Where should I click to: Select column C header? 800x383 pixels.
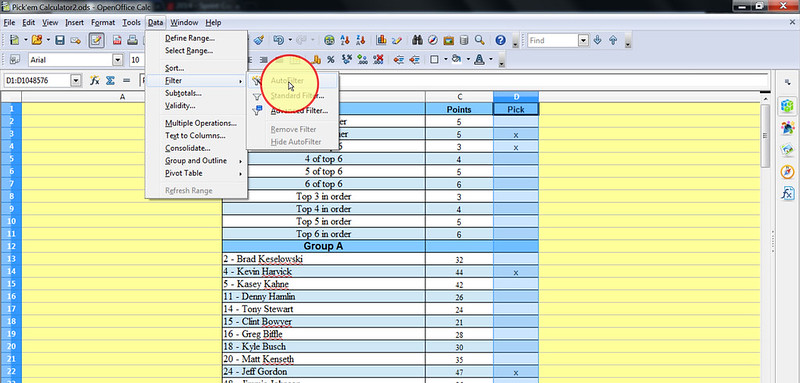(460, 96)
